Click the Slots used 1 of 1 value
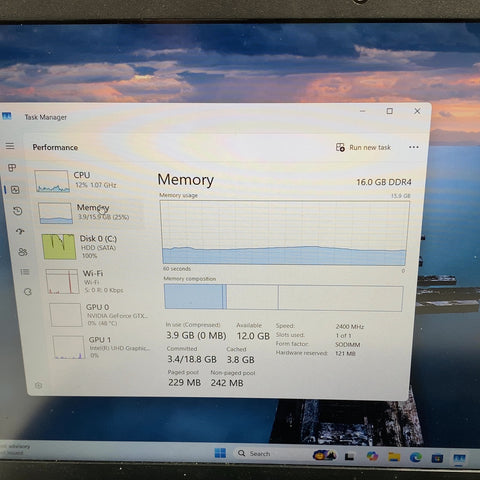The height and width of the screenshot is (480, 480). pos(343,335)
